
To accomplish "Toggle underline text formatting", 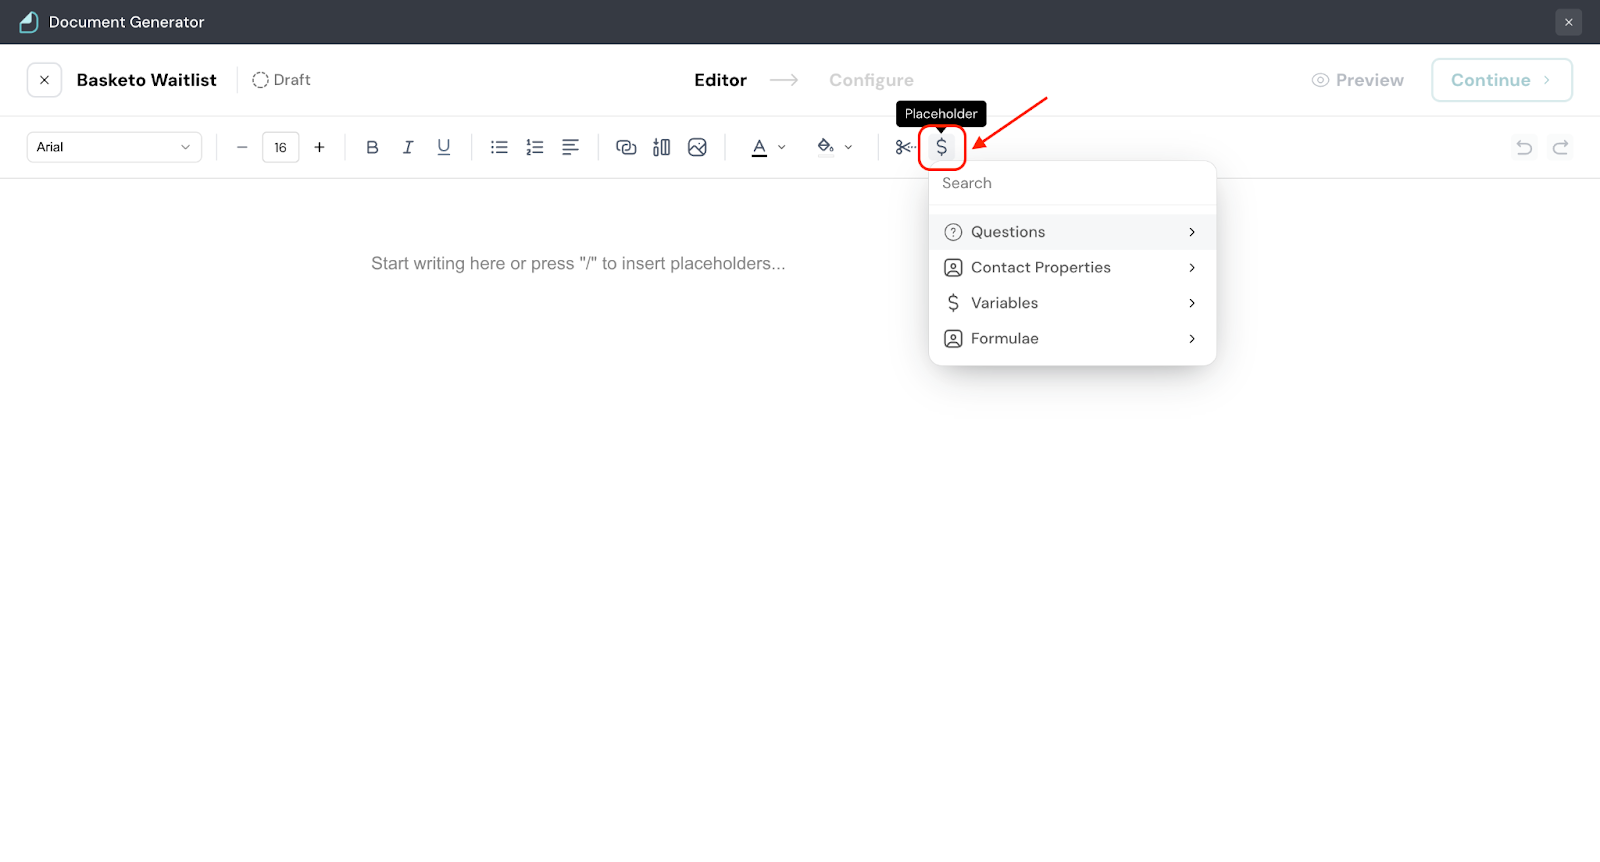I will tap(444, 147).
